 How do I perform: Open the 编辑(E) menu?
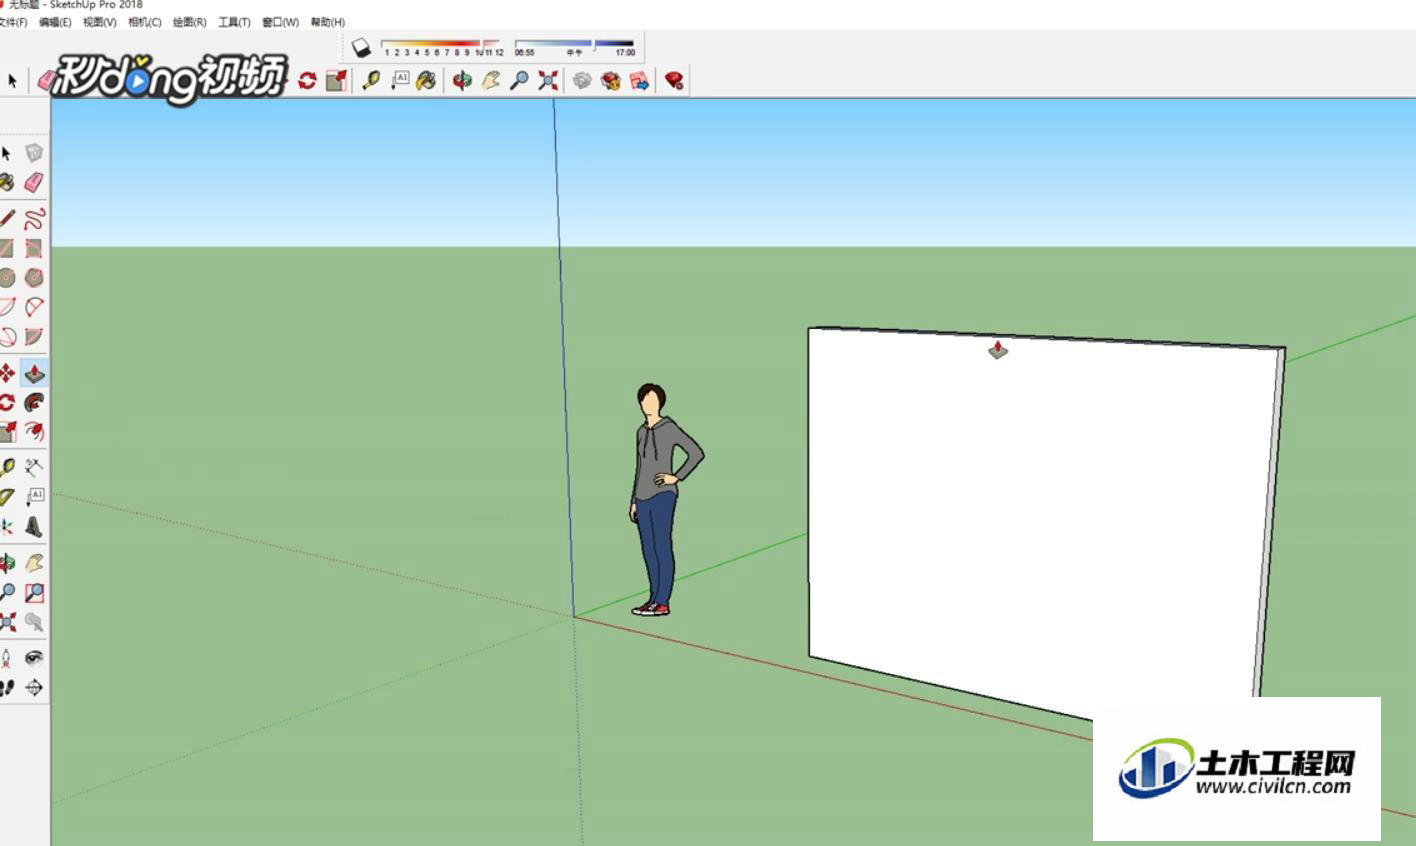[55, 22]
